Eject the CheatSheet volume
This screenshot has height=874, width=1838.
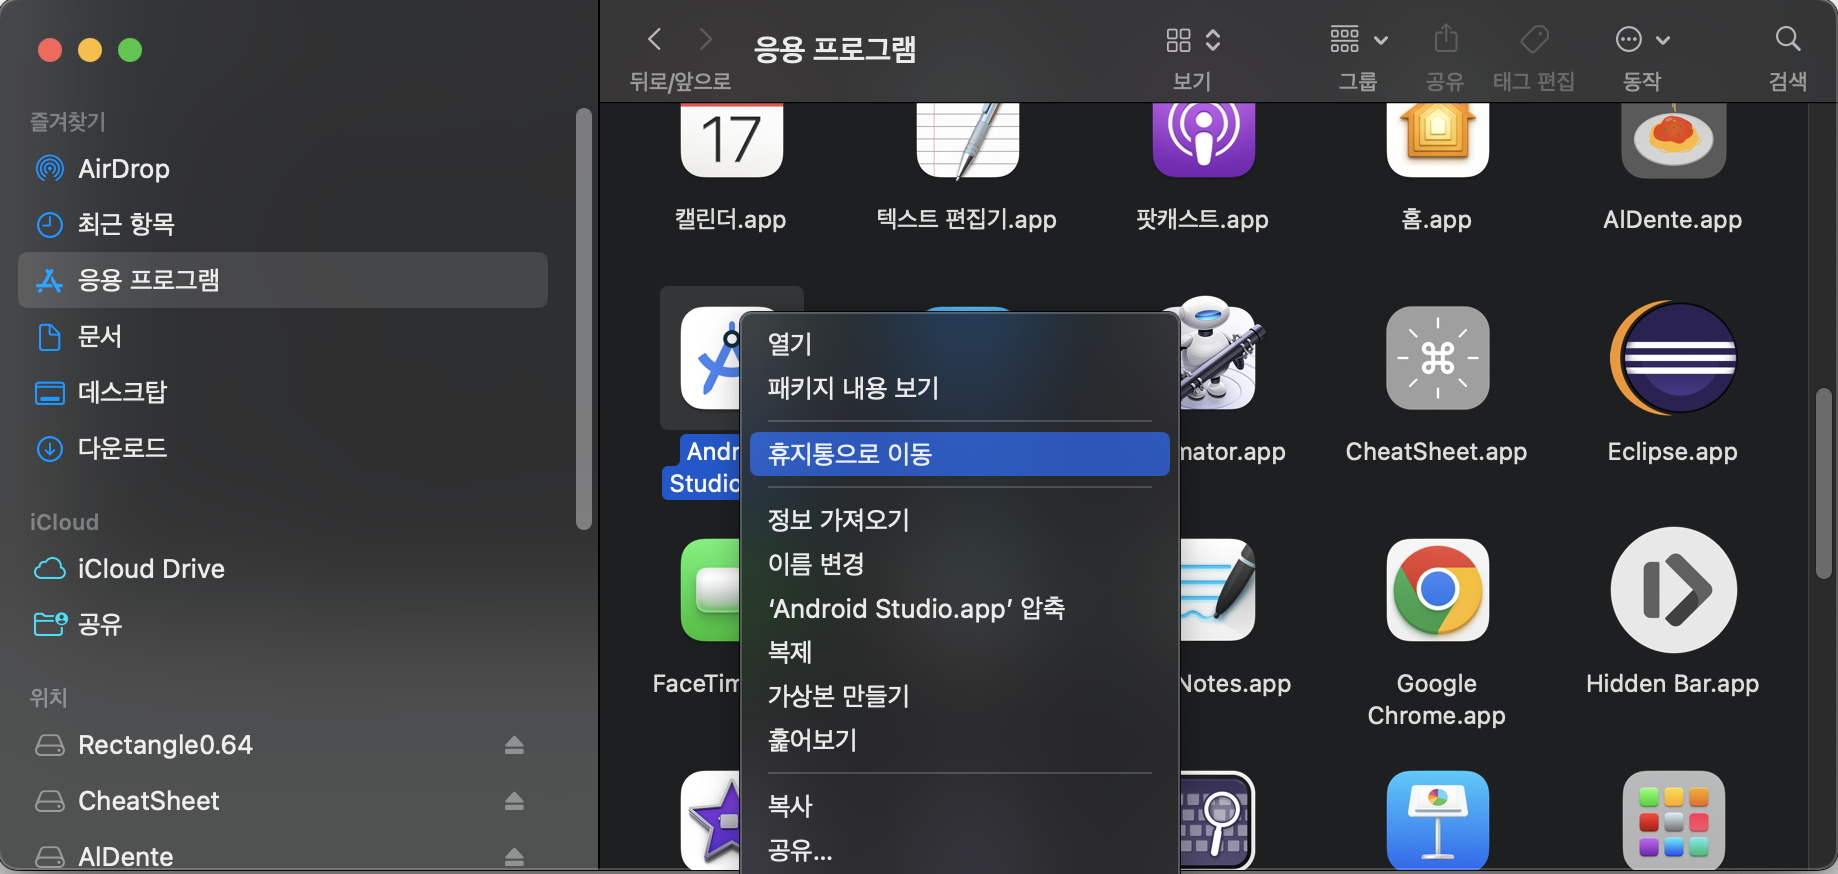tap(514, 801)
